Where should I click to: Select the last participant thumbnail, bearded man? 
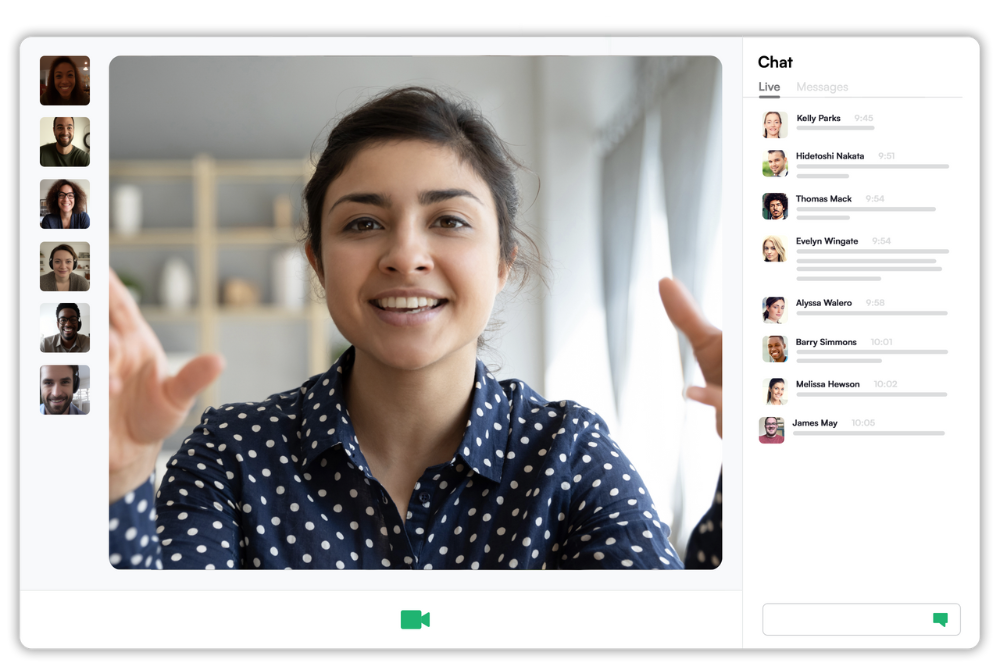point(65,390)
